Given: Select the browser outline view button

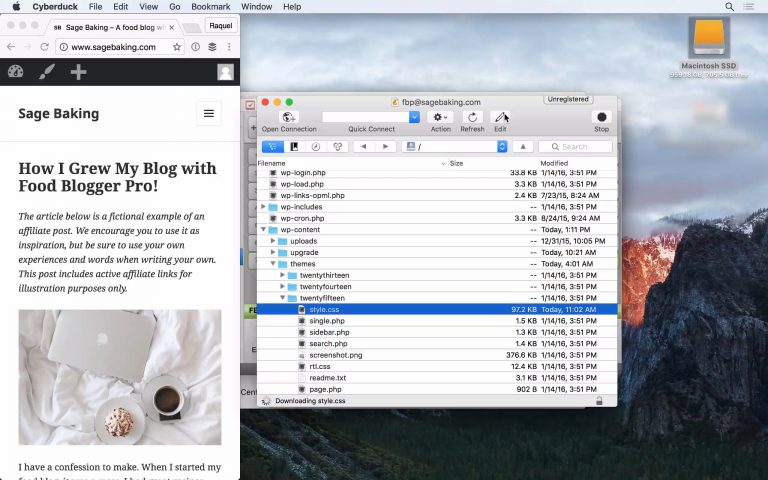Looking at the screenshot, I should [x=273, y=146].
